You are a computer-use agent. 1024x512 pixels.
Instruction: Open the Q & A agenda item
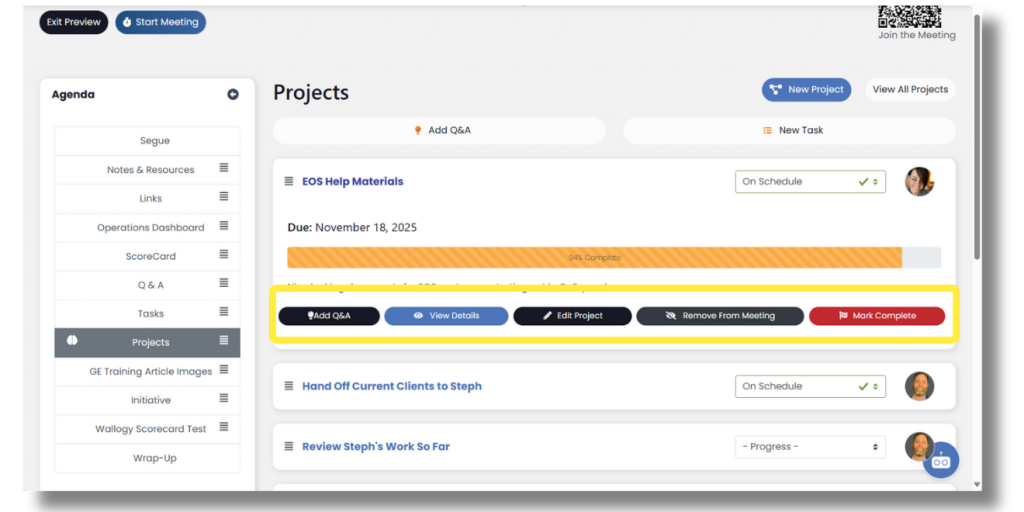tap(151, 285)
